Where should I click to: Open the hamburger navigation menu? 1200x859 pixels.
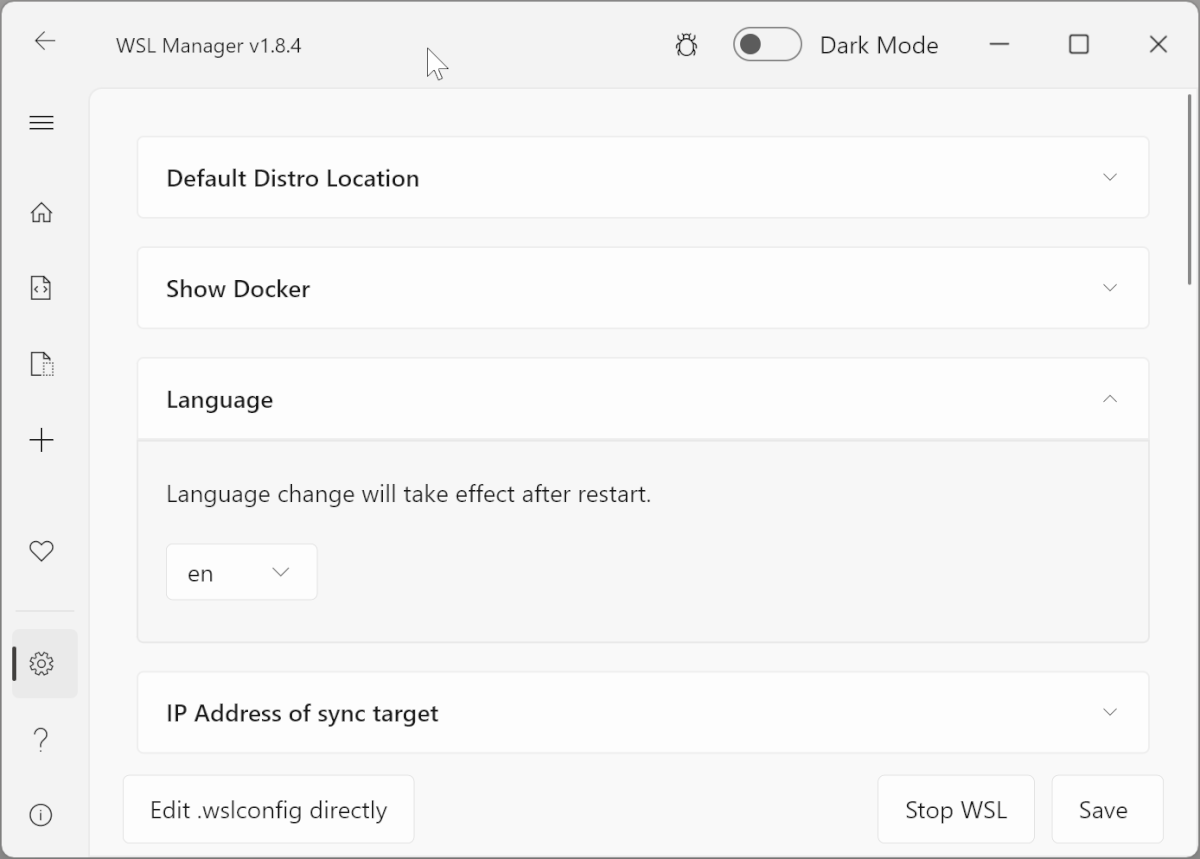(41, 123)
